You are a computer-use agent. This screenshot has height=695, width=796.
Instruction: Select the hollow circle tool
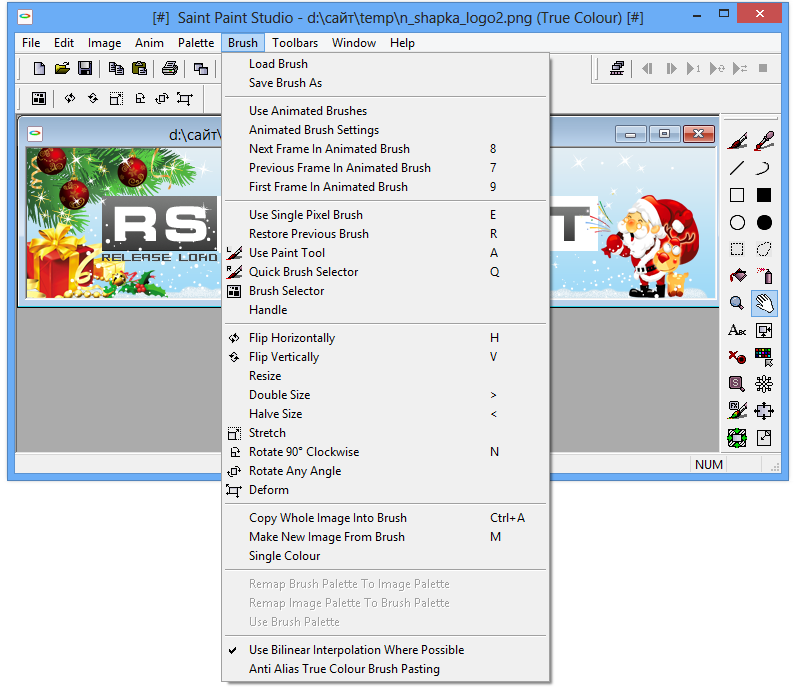click(737, 223)
